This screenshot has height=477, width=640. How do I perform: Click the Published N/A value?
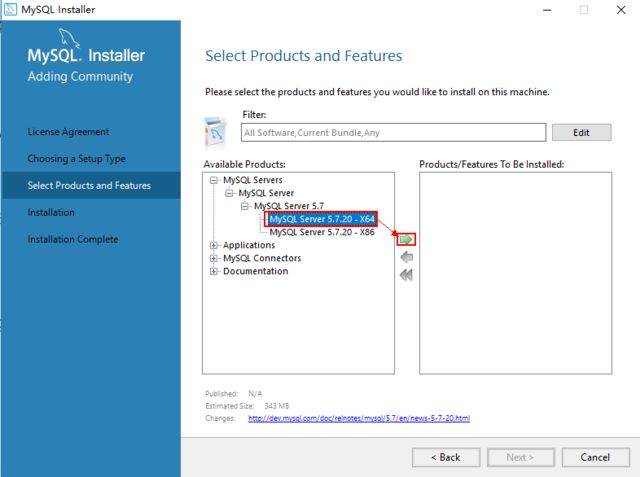point(255,394)
